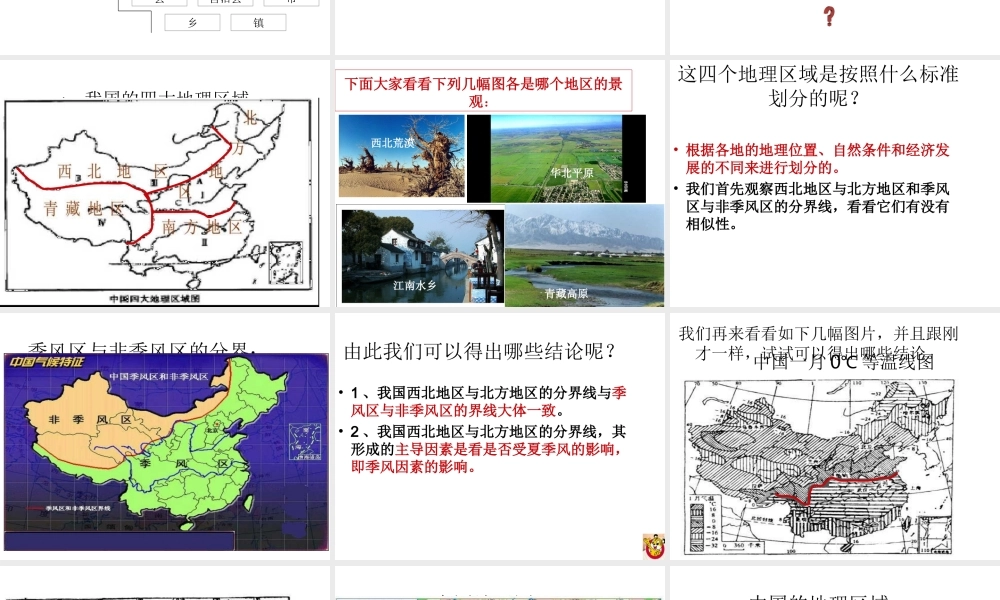Click the 非季风区 label on climate map
Screen dimensions: 1000x600
[x=90, y=420]
